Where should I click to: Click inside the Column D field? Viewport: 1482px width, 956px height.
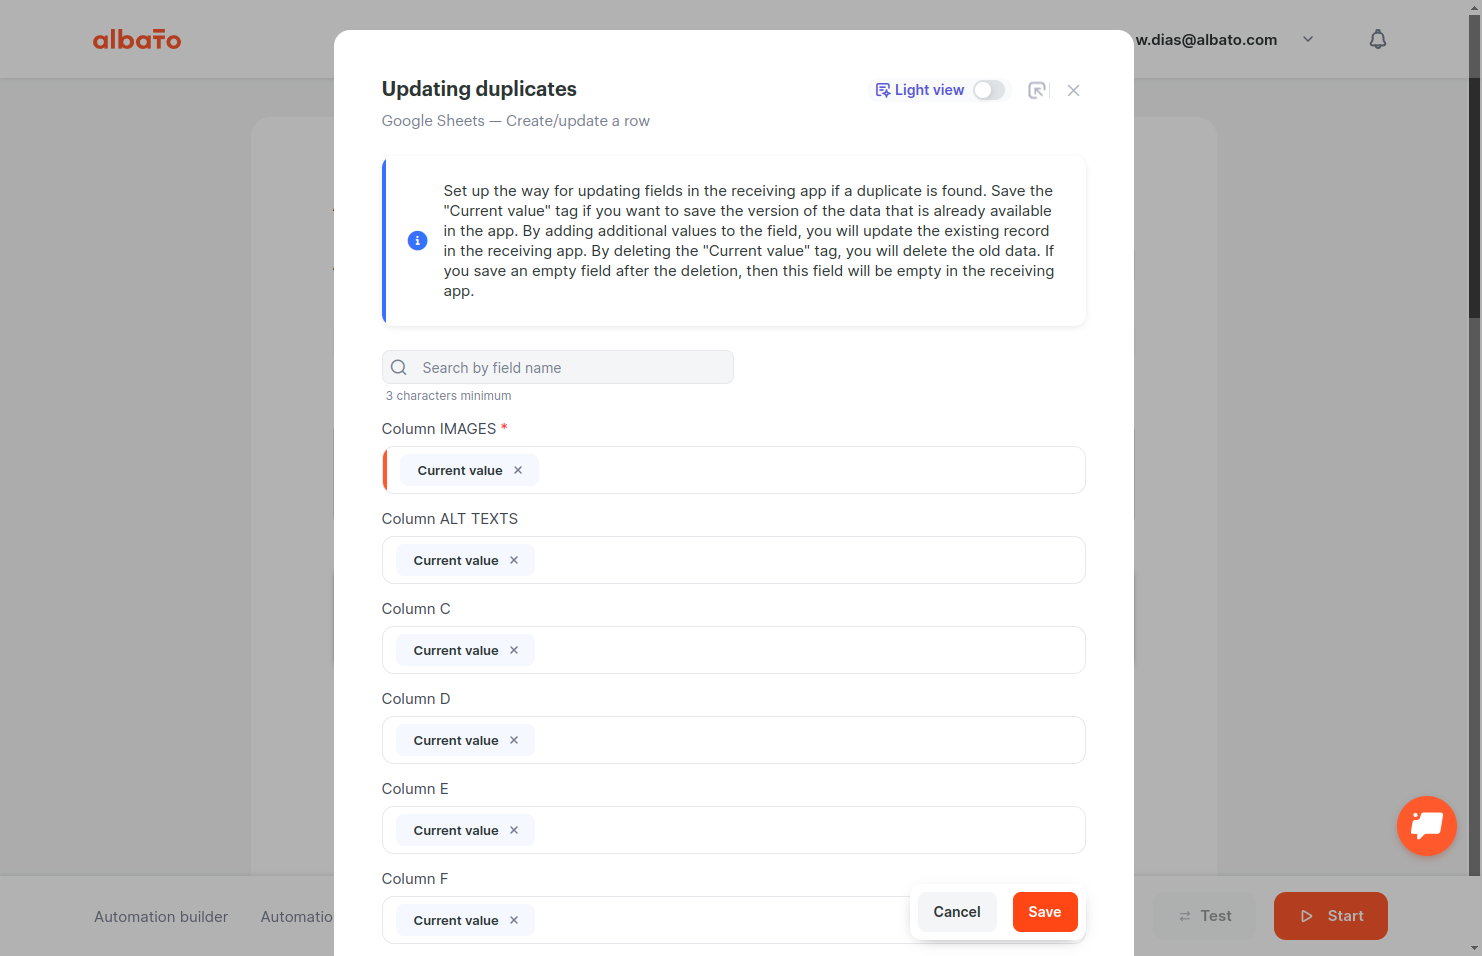[734, 740]
